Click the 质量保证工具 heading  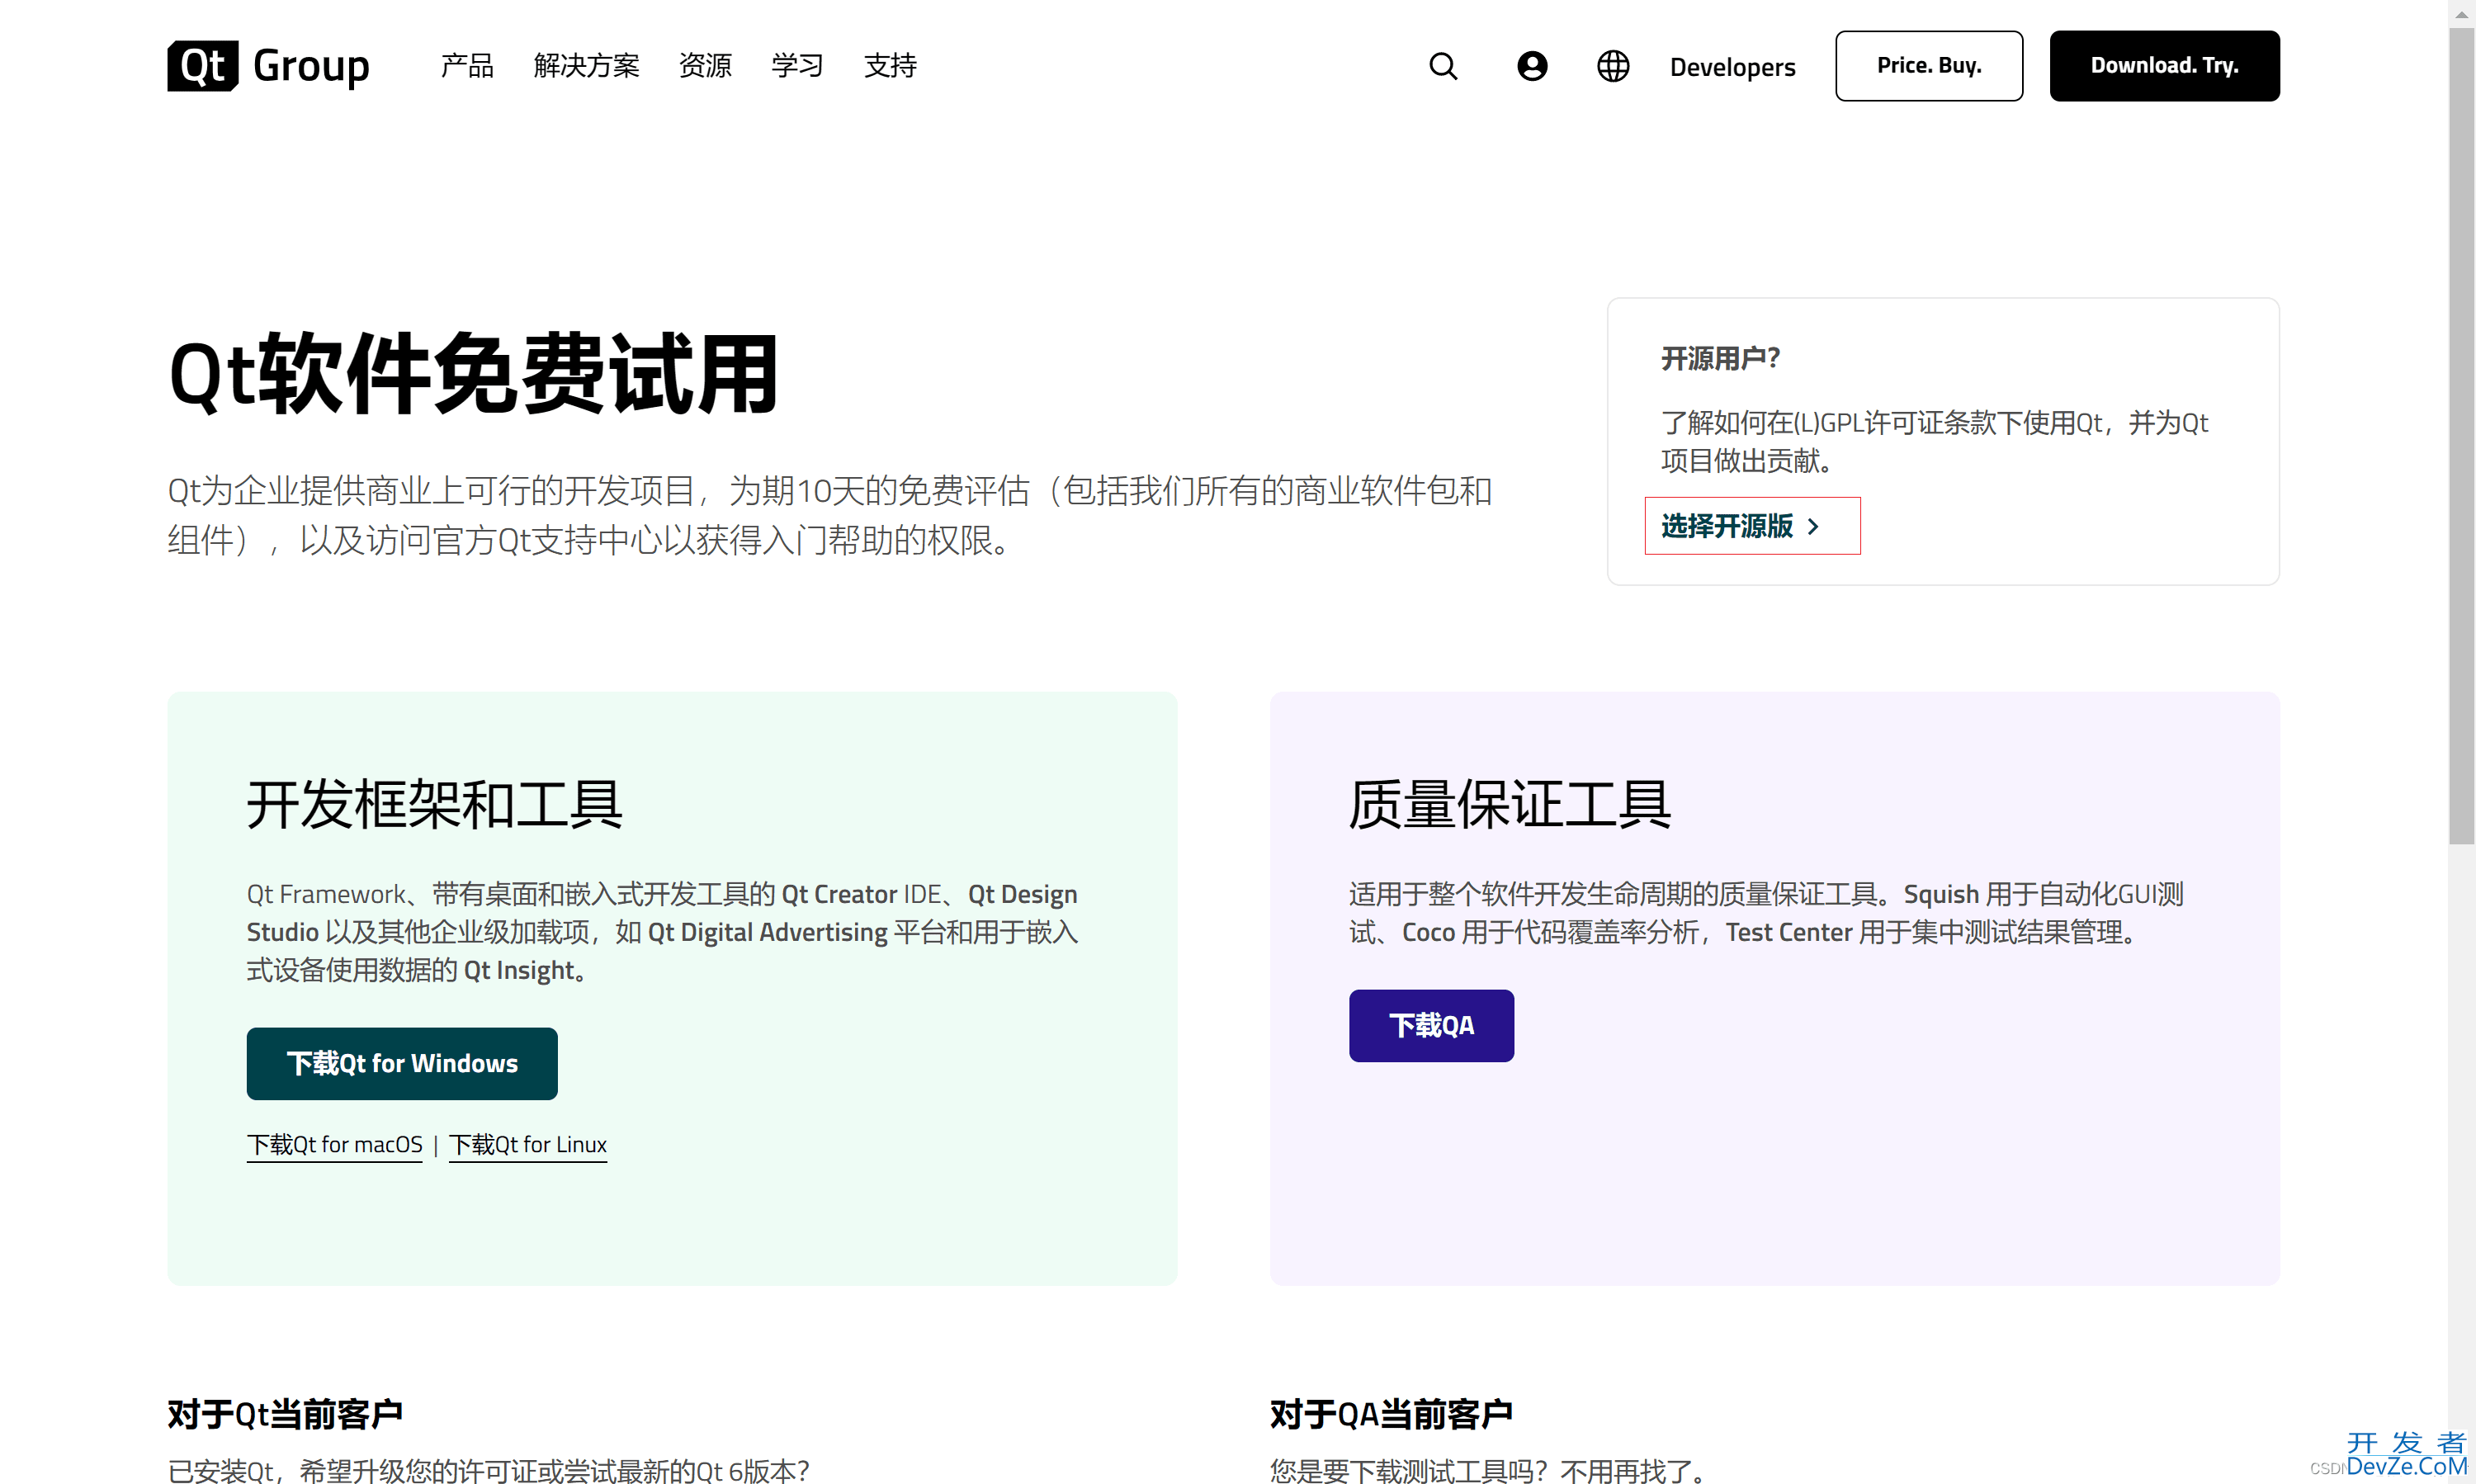tap(1509, 804)
